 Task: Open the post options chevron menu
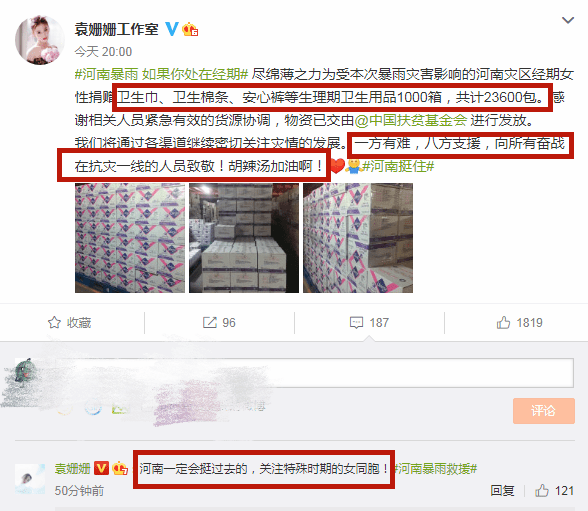[568, 20]
